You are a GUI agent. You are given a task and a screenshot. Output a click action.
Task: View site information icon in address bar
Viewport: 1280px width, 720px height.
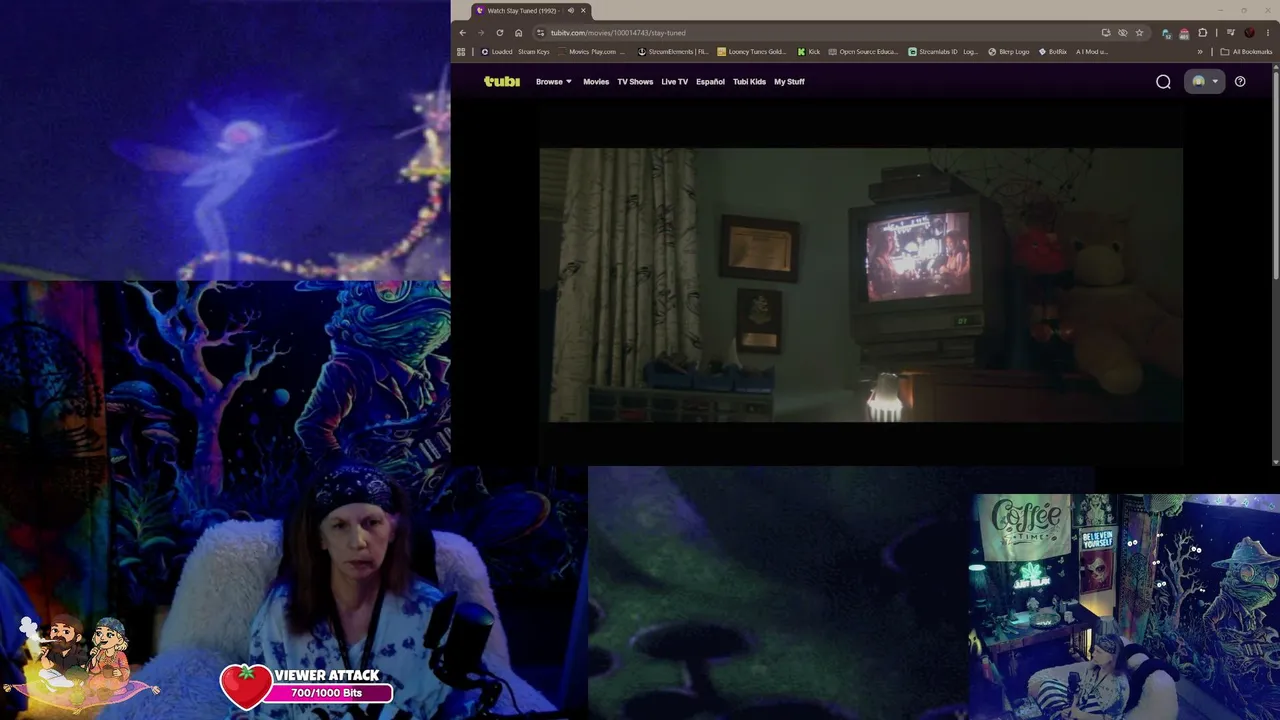(x=541, y=33)
